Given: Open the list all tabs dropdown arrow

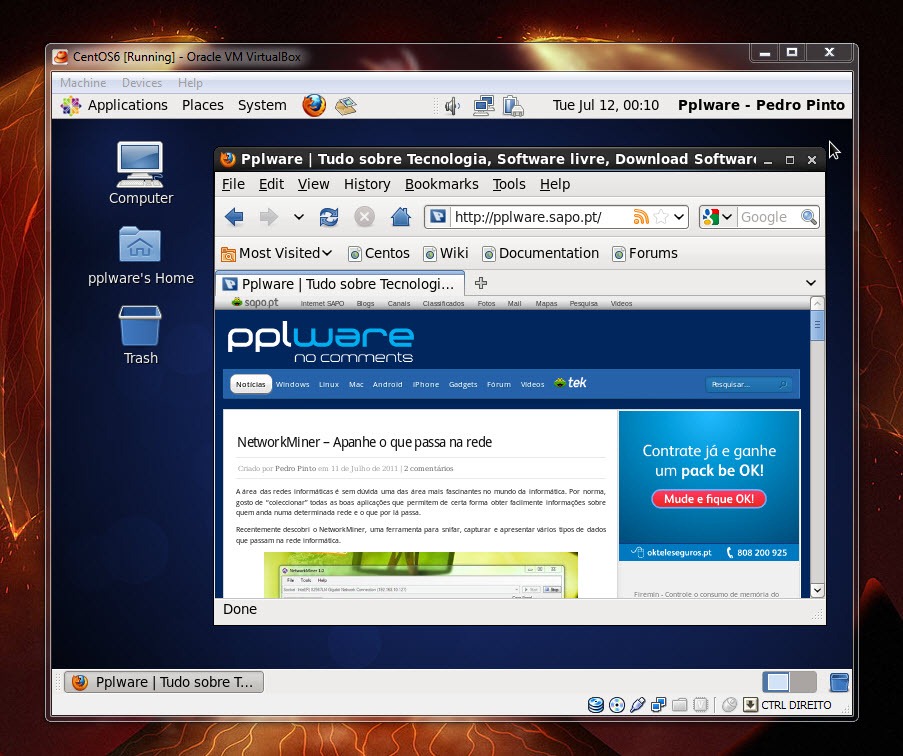Looking at the screenshot, I should tap(811, 283).
